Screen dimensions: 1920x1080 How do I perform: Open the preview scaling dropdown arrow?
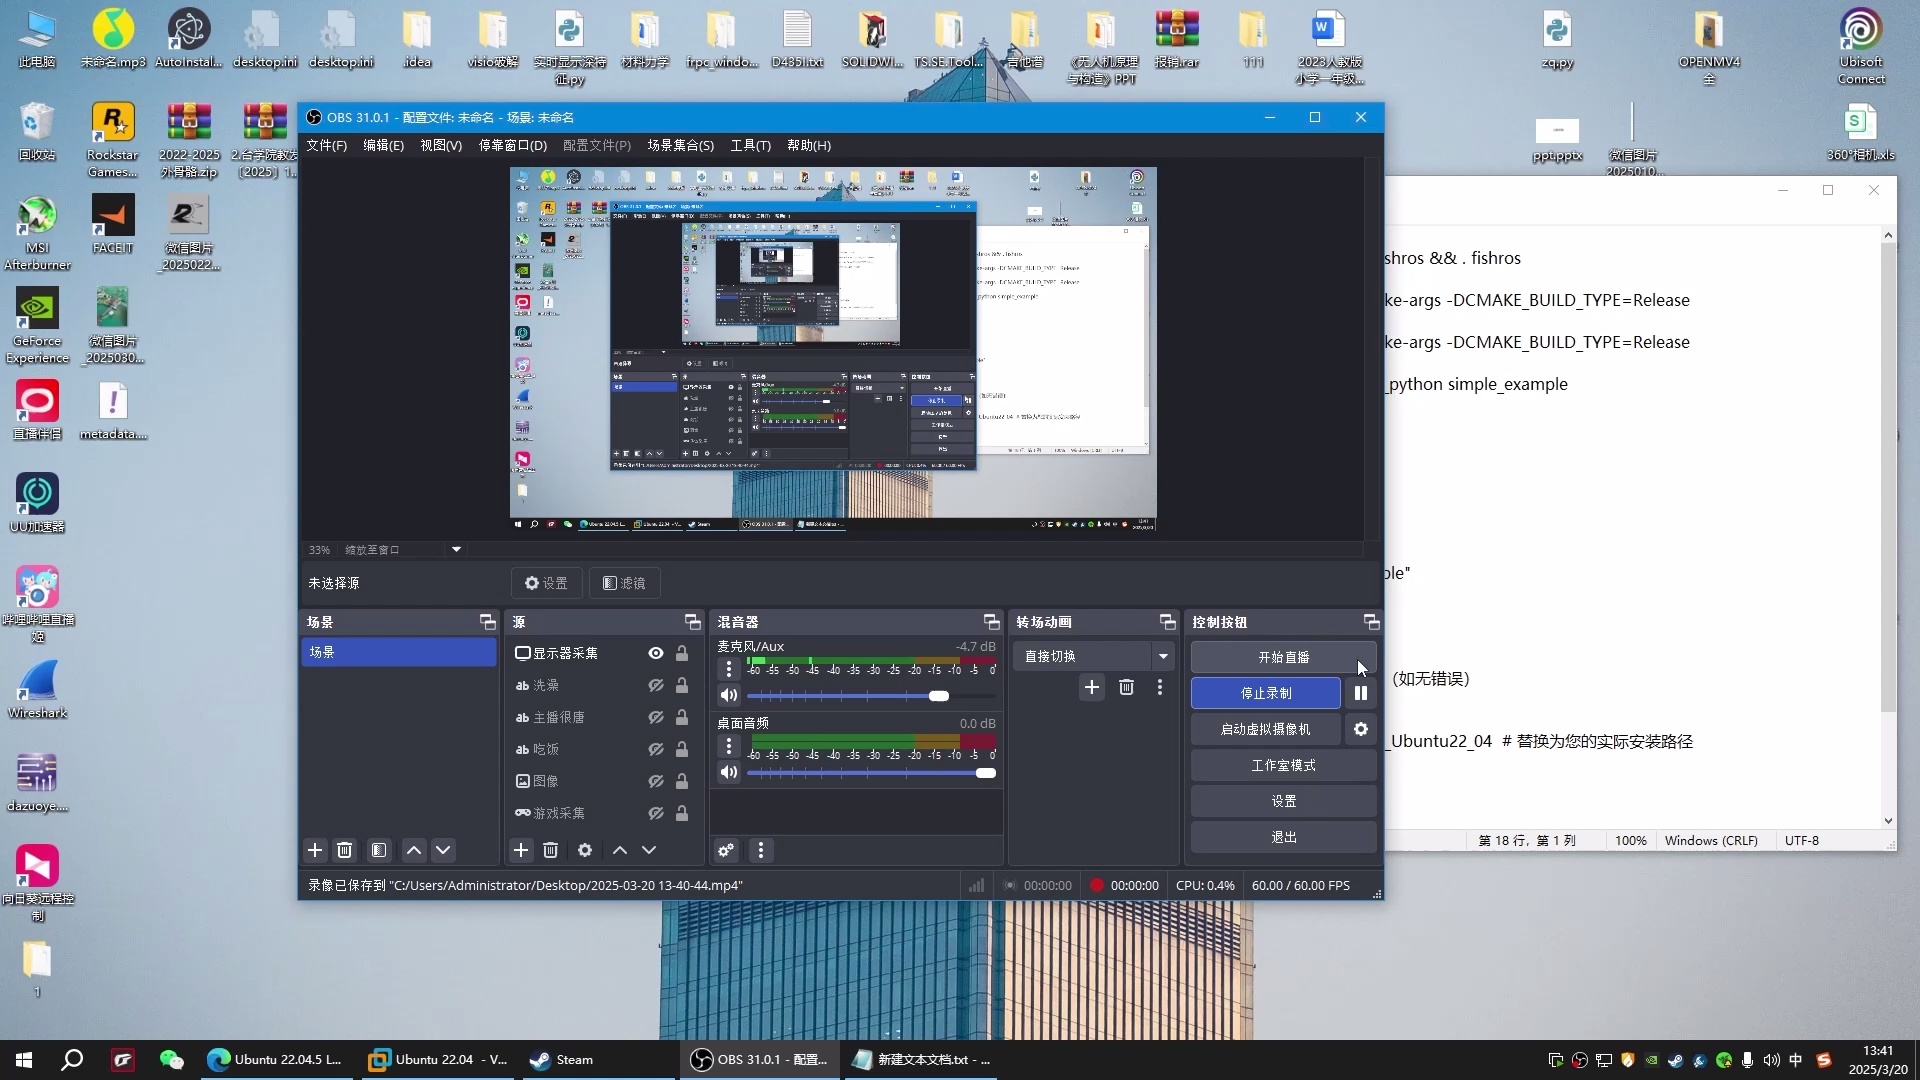456,549
